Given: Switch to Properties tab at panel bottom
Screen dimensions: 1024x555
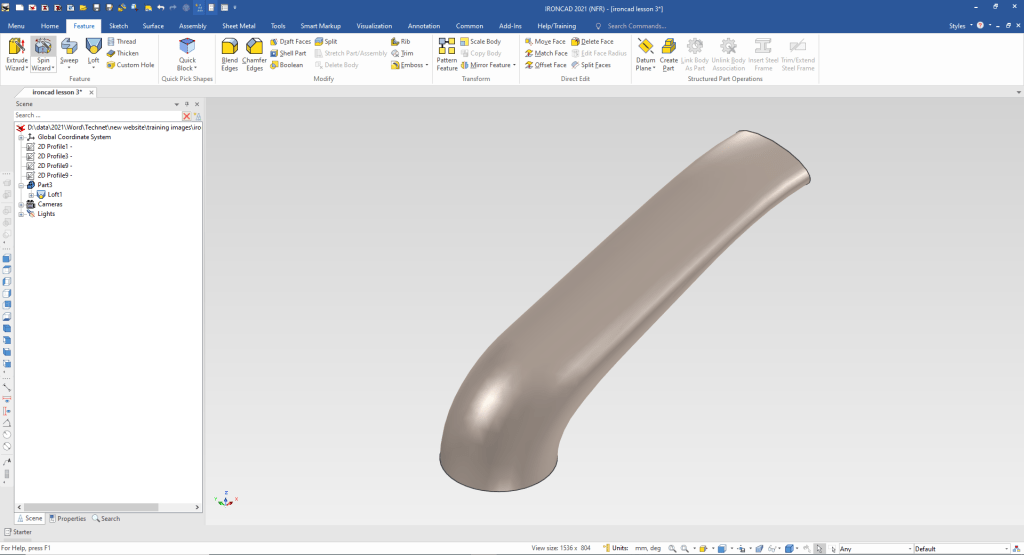Looking at the screenshot, I should coord(67,518).
